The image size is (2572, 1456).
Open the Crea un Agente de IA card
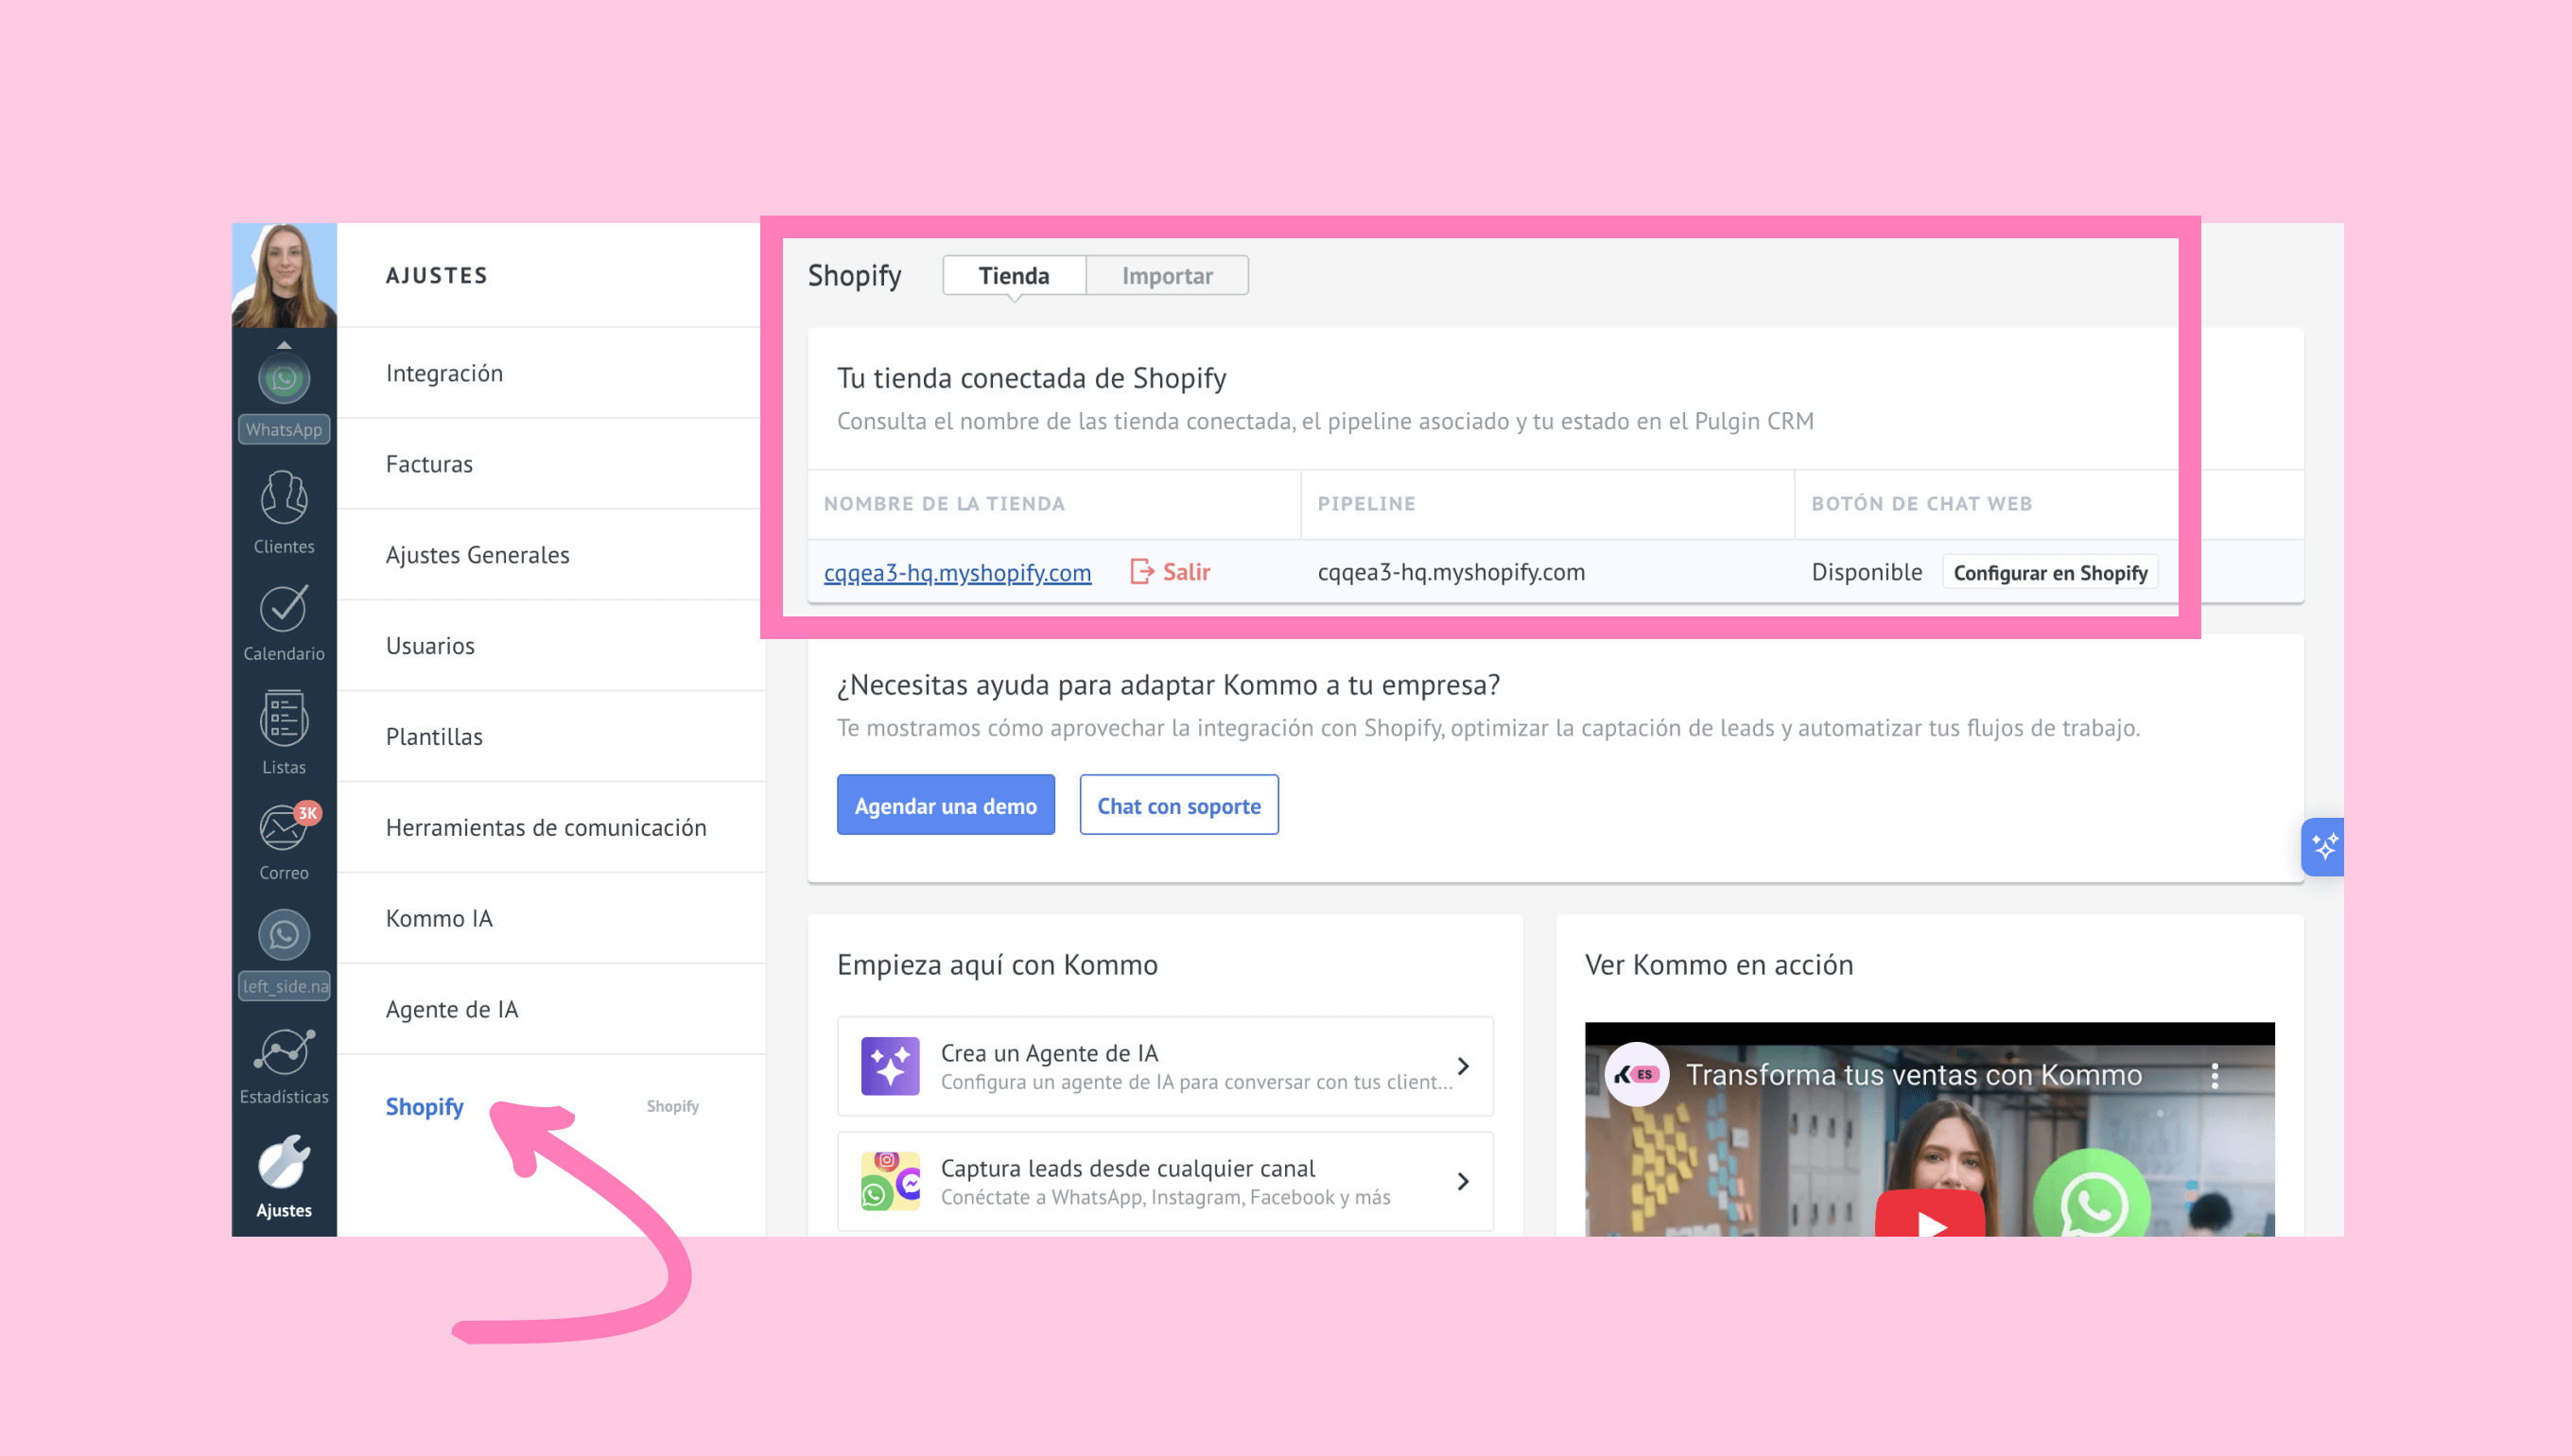pyautogui.click(x=1165, y=1066)
